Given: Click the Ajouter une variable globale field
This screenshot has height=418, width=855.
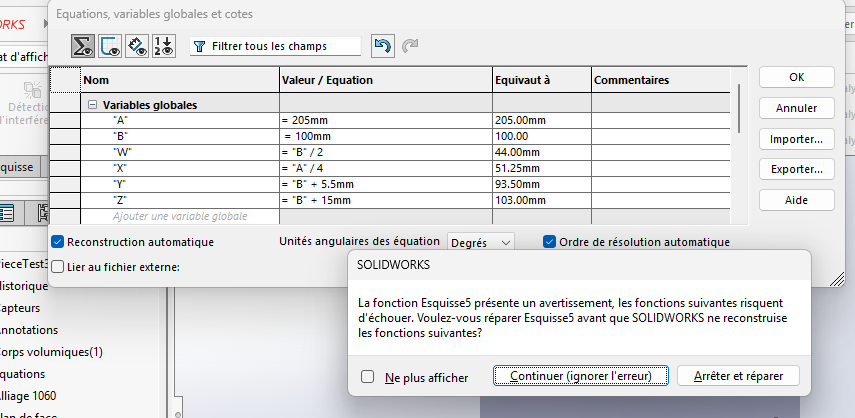Looking at the screenshot, I should click(180, 216).
